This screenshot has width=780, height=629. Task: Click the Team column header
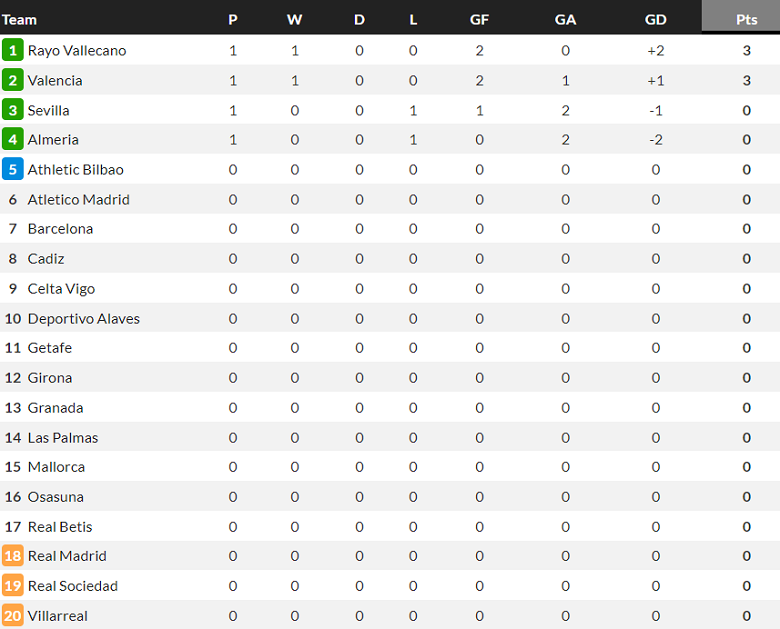[19, 19]
